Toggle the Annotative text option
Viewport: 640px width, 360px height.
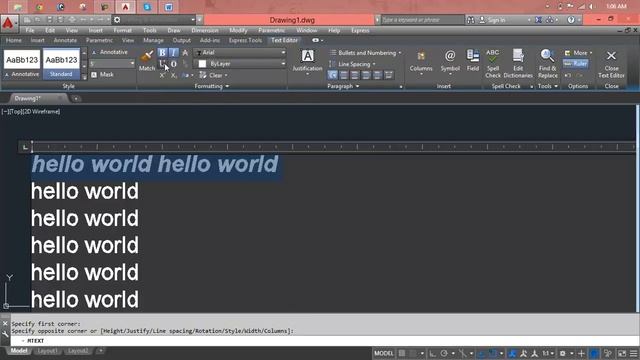coord(109,52)
